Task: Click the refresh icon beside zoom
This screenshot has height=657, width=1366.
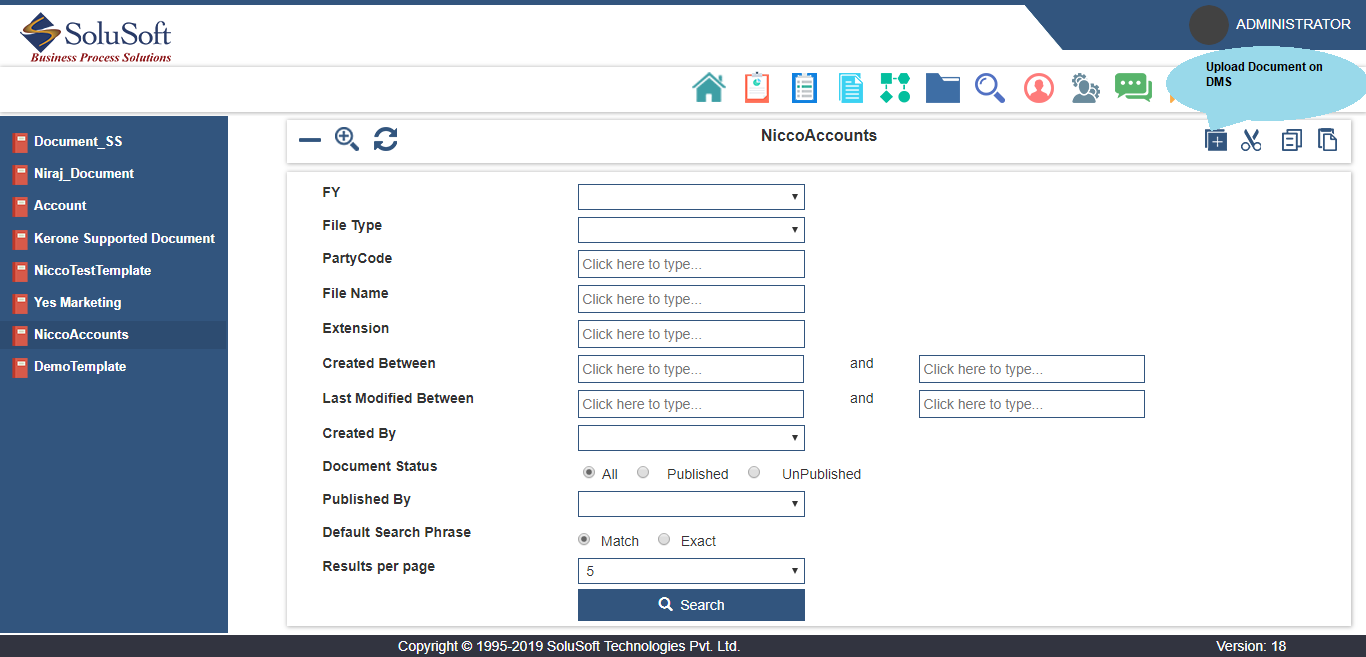Action: click(x=386, y=140)
